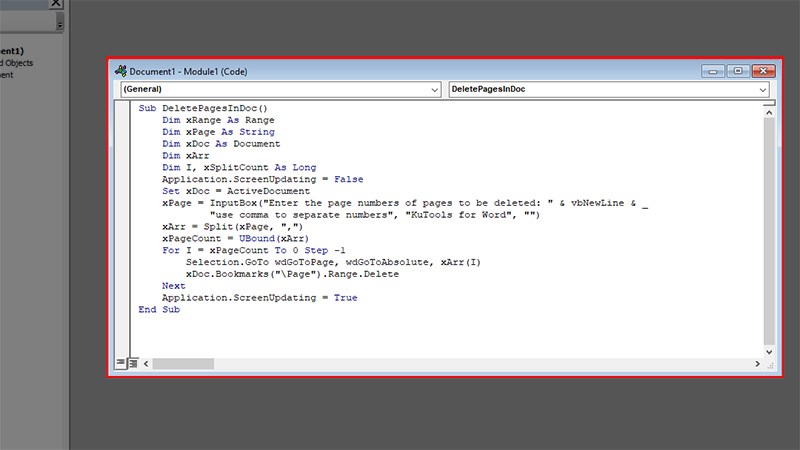The width and height of the screenshot is (800, 450).
Task: Toggle breakpoint in margin beside Set xDoc line
Action: coord(121,191)
